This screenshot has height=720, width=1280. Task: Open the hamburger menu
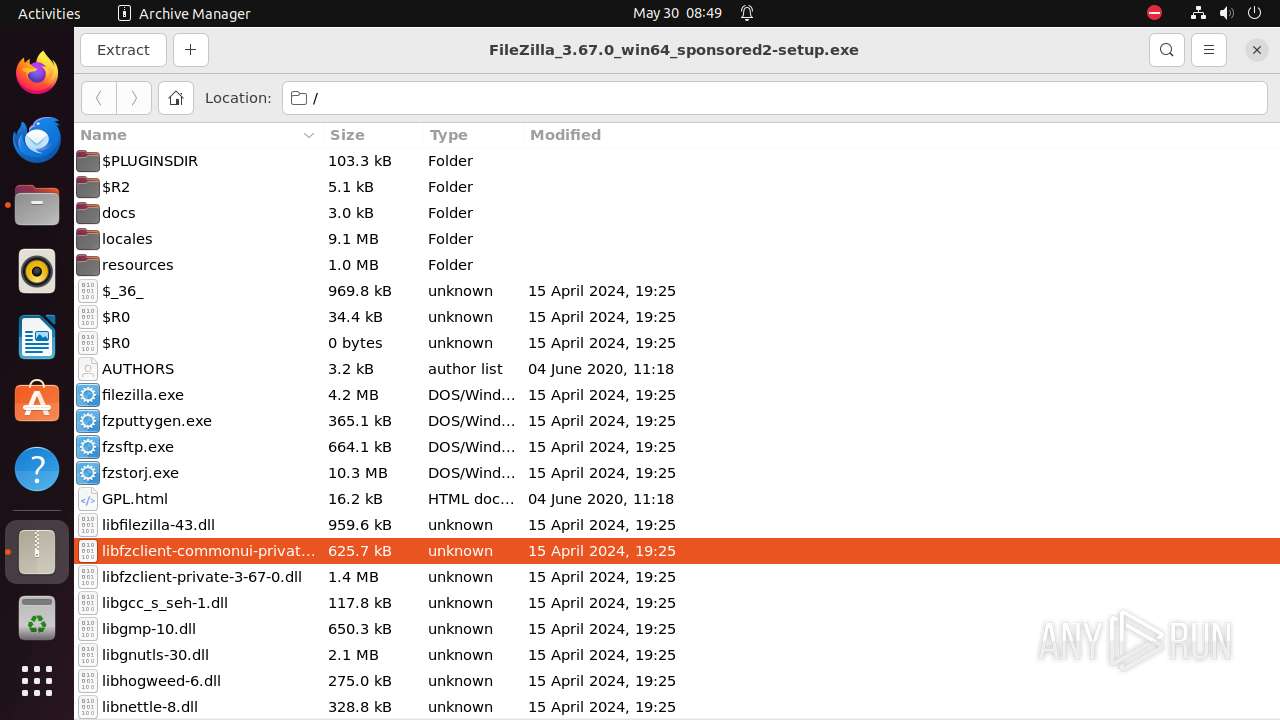pos(1208,50)
